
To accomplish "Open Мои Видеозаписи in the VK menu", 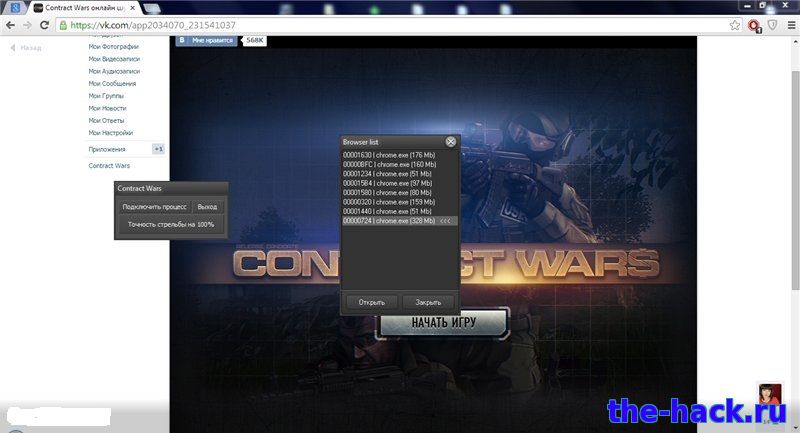I will 114,59.
